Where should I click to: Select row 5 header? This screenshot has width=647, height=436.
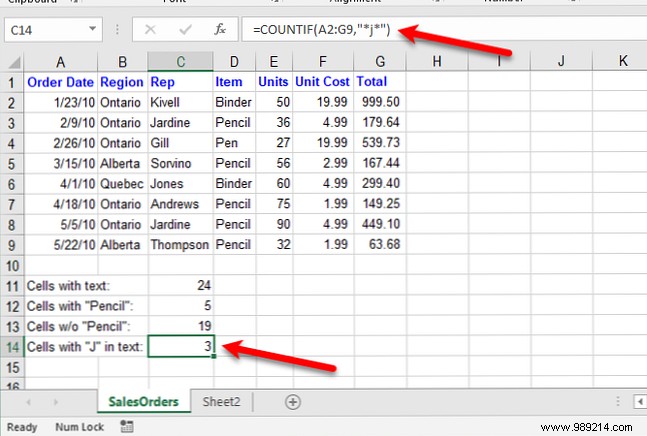(x=12, y=163)
